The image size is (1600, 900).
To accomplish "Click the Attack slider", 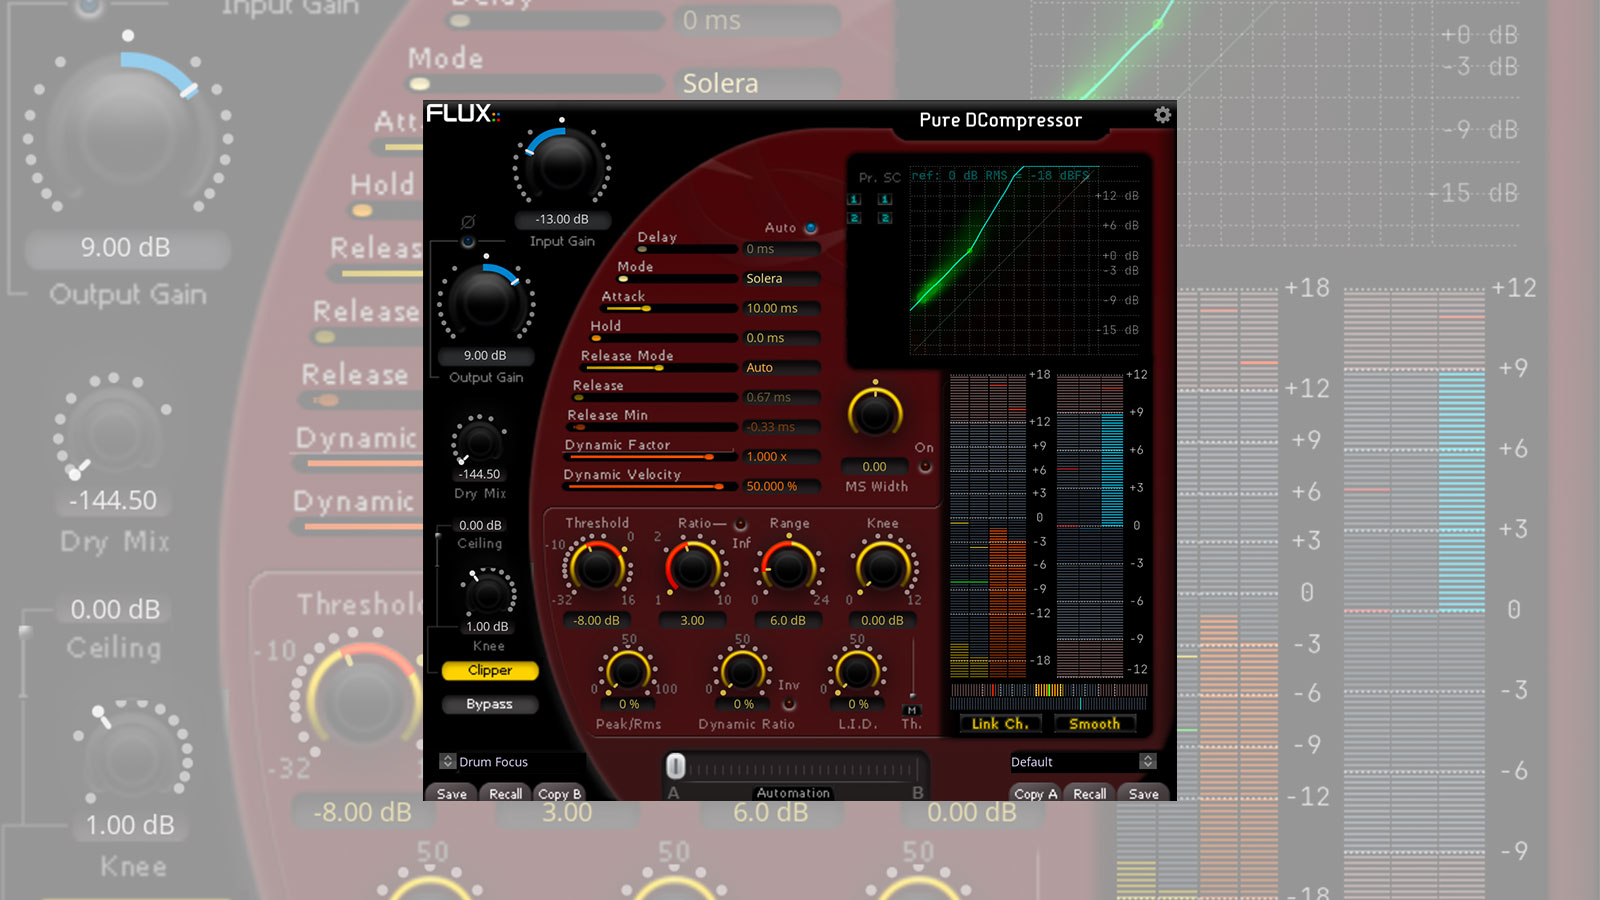I will pyautogui.click(x=668, y=308).
